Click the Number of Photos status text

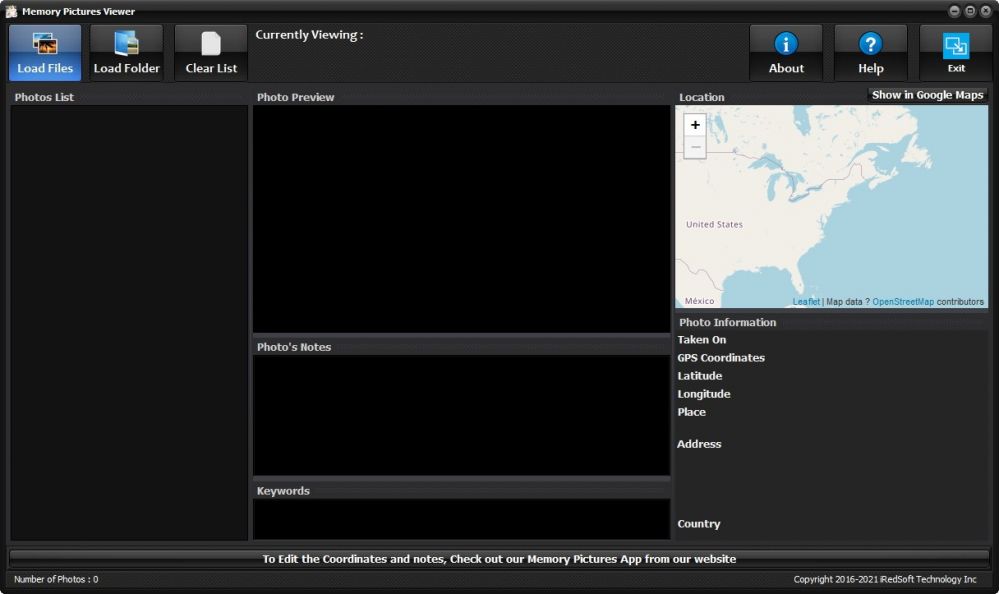(56, 579)
